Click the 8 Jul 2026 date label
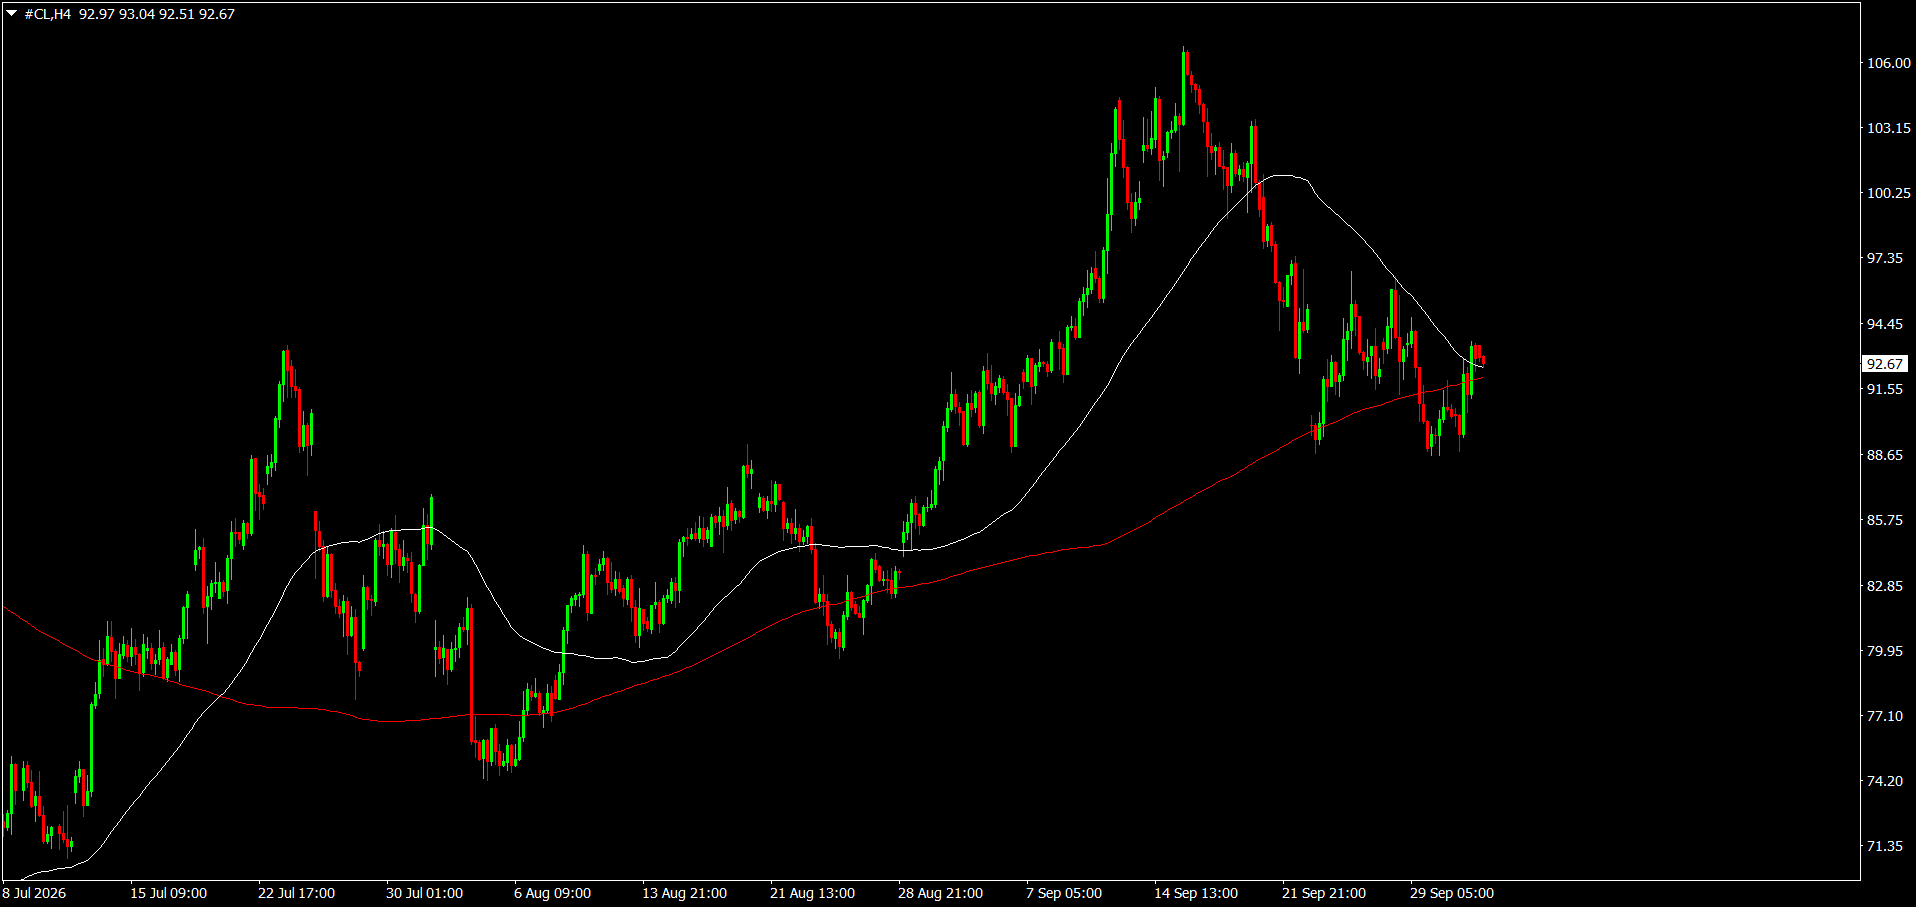 click(x=35, y=893)
